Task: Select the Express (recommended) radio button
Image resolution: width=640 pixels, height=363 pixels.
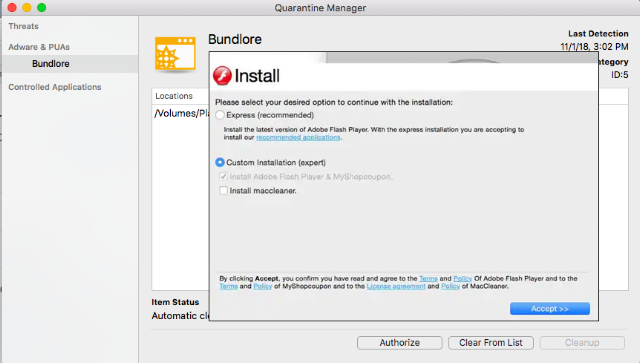Action: coord(220,115)
